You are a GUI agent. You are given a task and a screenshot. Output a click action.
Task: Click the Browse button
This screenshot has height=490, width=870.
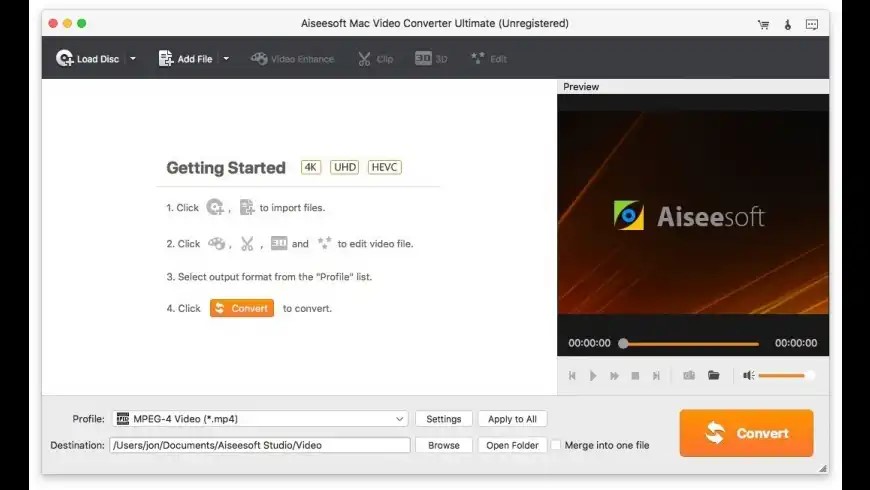click(x=443, y=445)
